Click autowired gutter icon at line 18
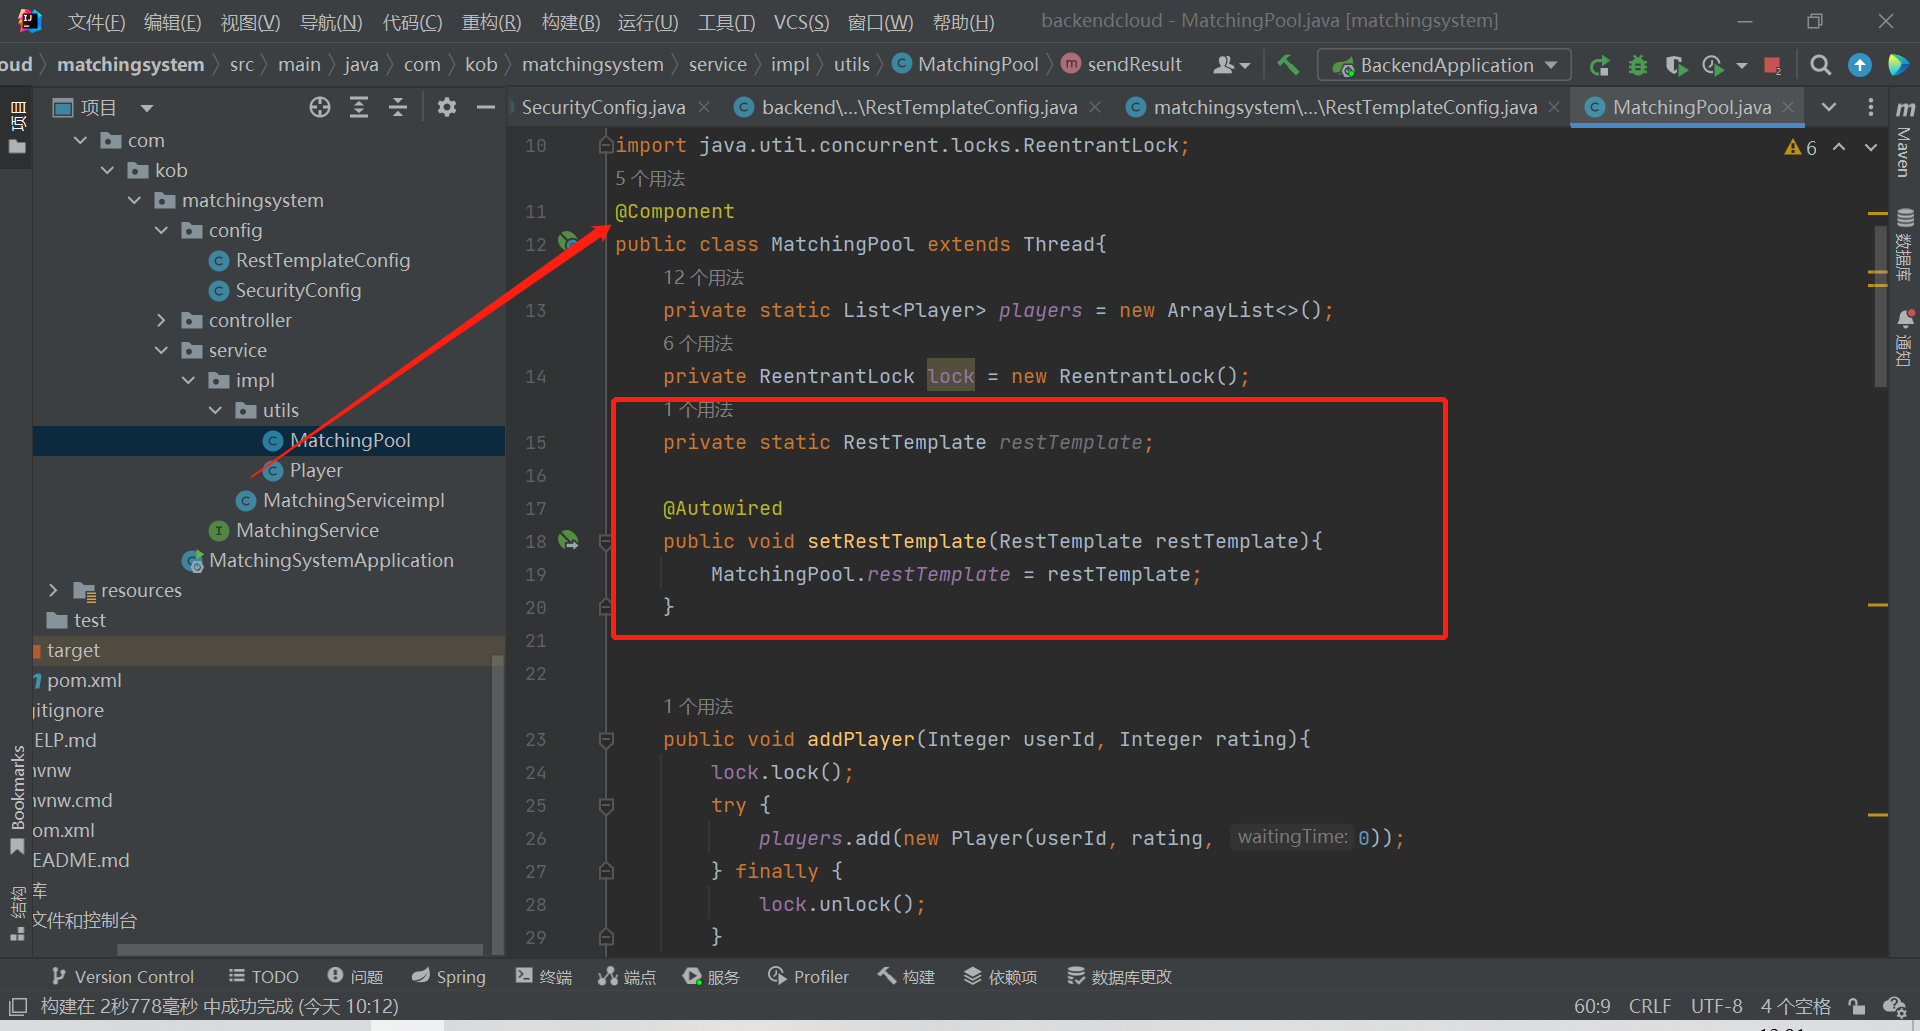Screen dimensions: 1920x1031 coord(568,540)
